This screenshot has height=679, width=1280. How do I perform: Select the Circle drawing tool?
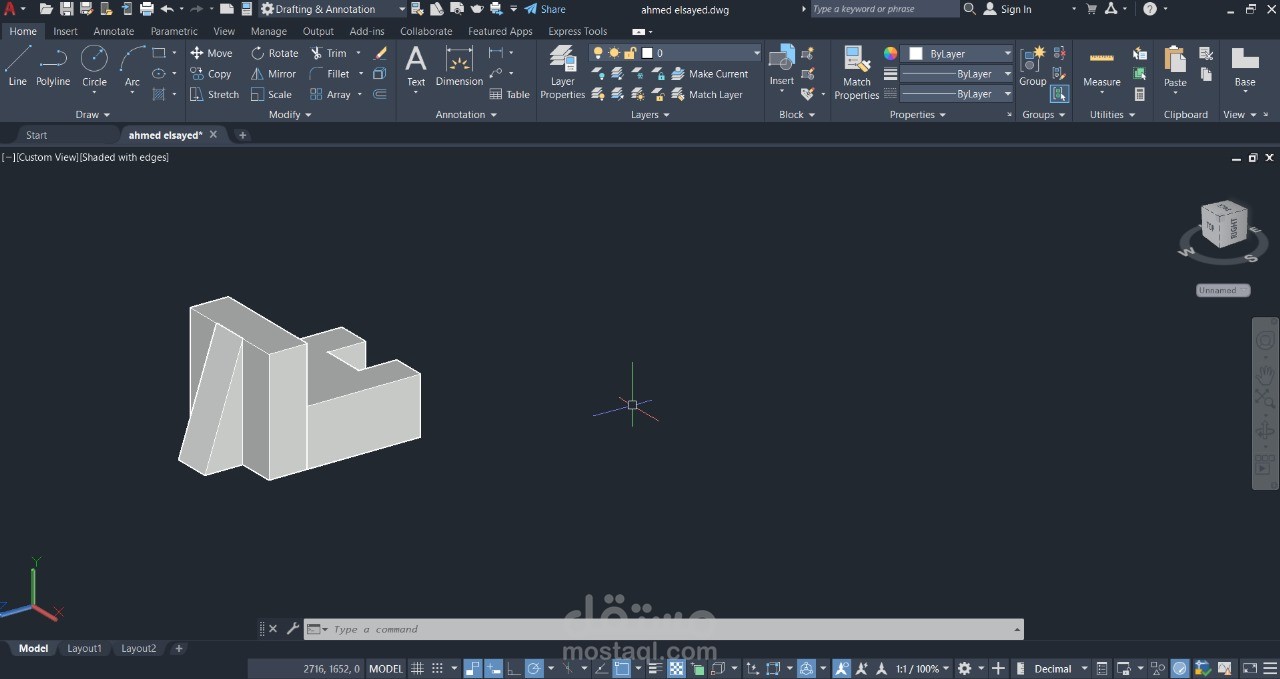click(x=94, y=66)
